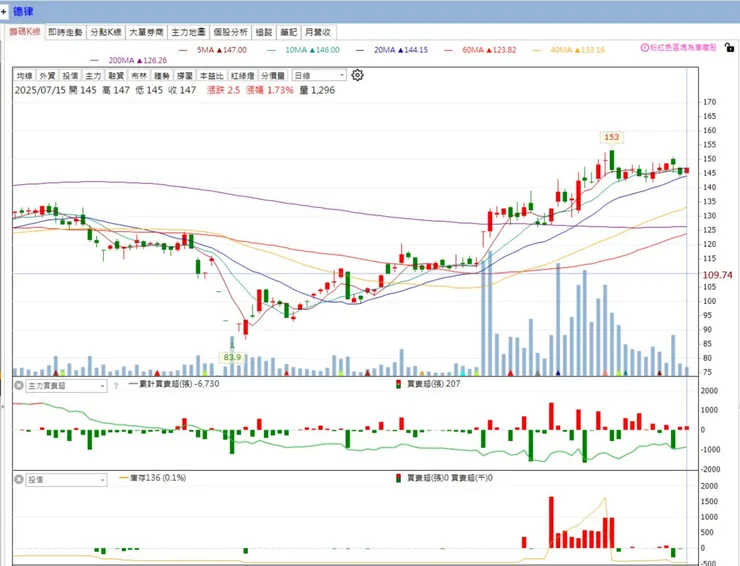Click the red-green icon beside 買賣超(張)0
Image resolution: width=740 pixels, height=566 pixels.
[x=398, y=478]
